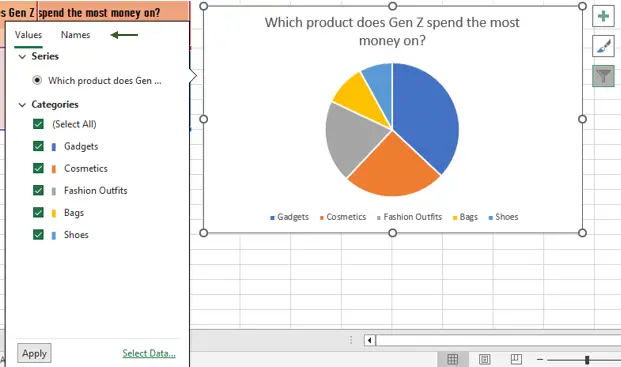
Task: Uncheck the Gadgets category checkbox
Action: click(38, 146)
